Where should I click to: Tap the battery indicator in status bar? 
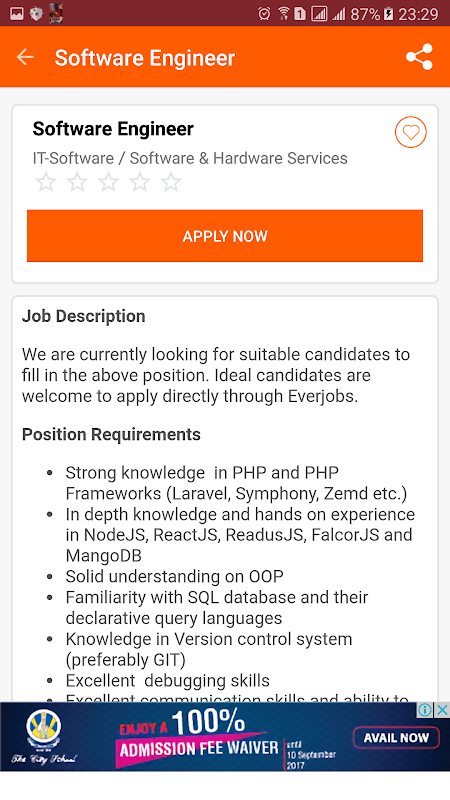coord(388,14)
